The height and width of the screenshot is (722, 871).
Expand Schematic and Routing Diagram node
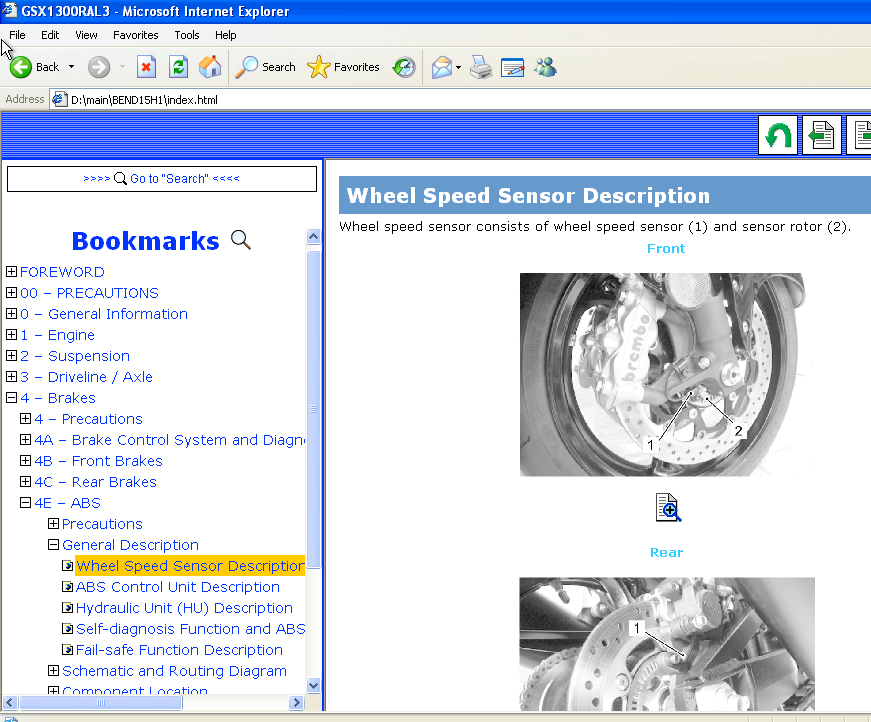pyautogui.click(x=53, y=671)
